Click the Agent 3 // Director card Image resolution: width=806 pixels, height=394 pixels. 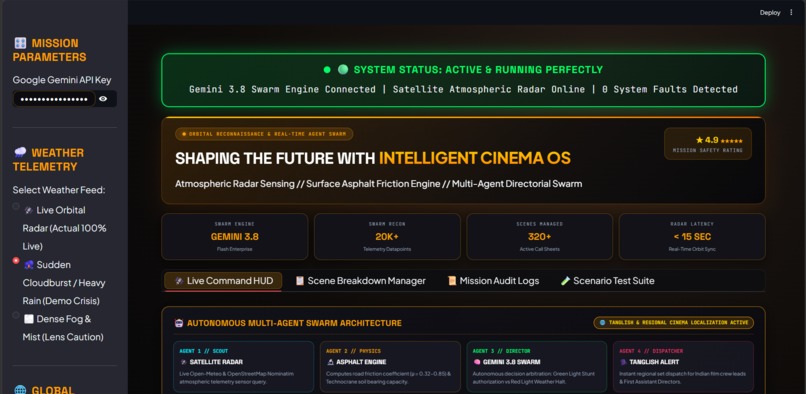click(537, 367)
